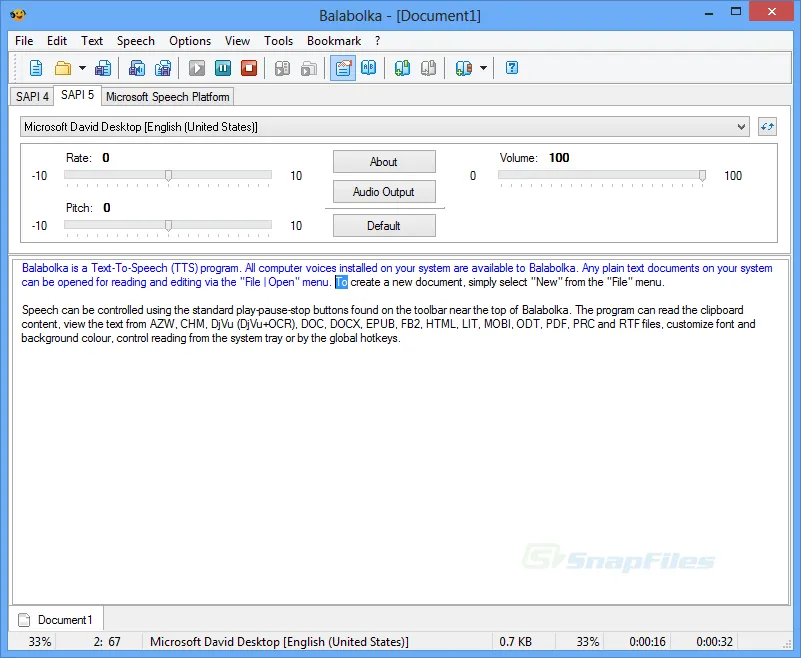
Task: Maximize the Balabolka window
Action: (x=736, y=12)
